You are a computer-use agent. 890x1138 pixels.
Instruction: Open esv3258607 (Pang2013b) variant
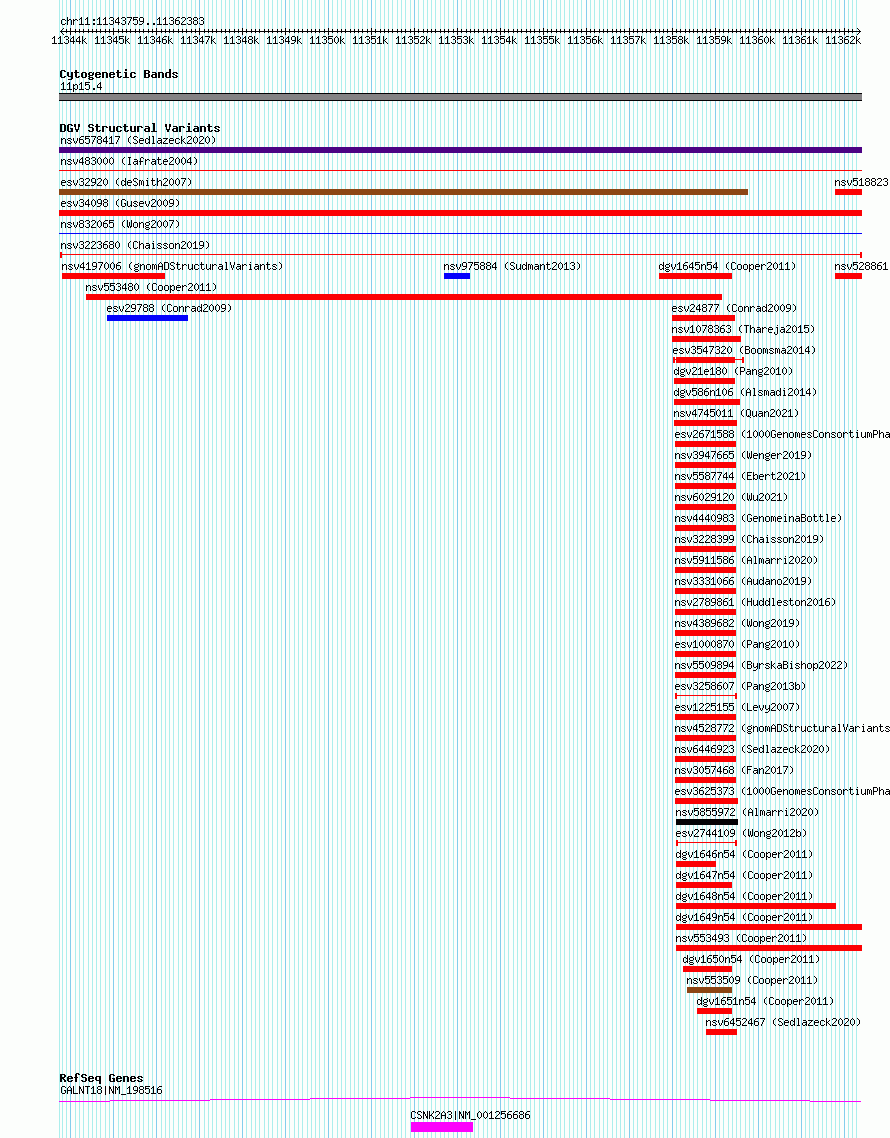pyautogui.click(x=740, y=687)
